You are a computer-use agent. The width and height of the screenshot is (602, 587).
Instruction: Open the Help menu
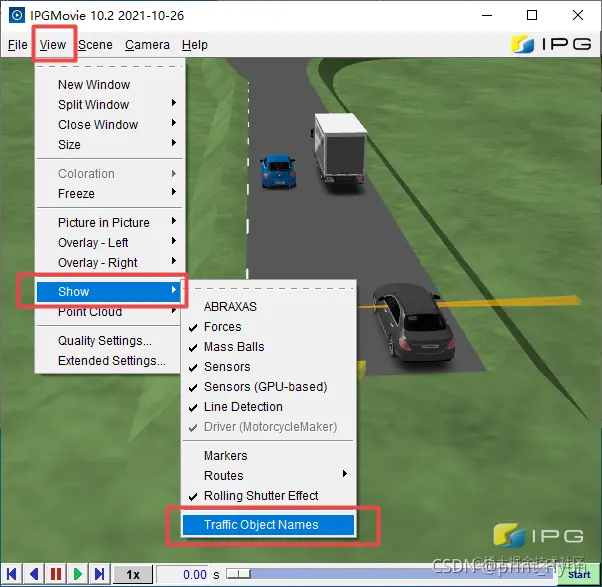pos(195,45)
